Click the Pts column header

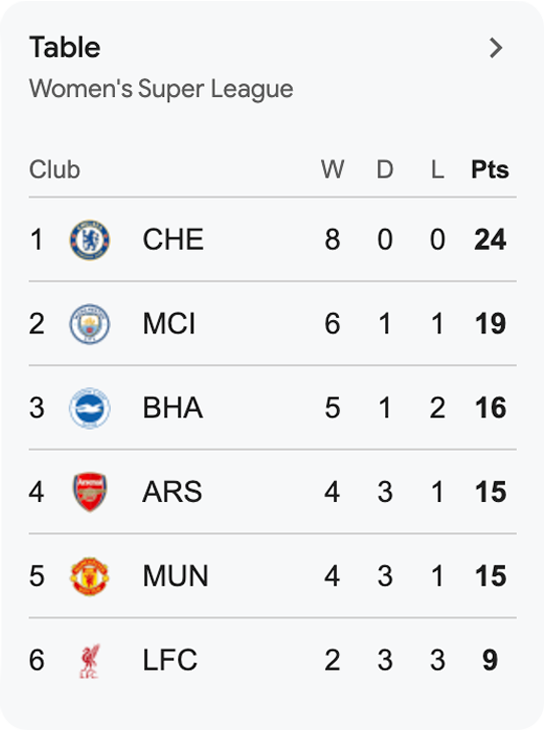coord(490,169)
